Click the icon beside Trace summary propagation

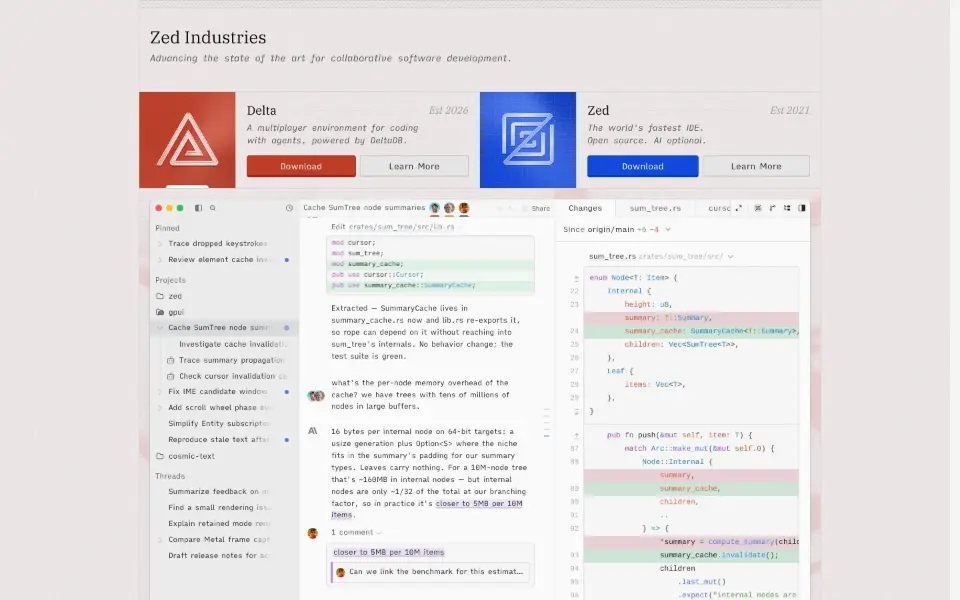[x=171, y=361]
